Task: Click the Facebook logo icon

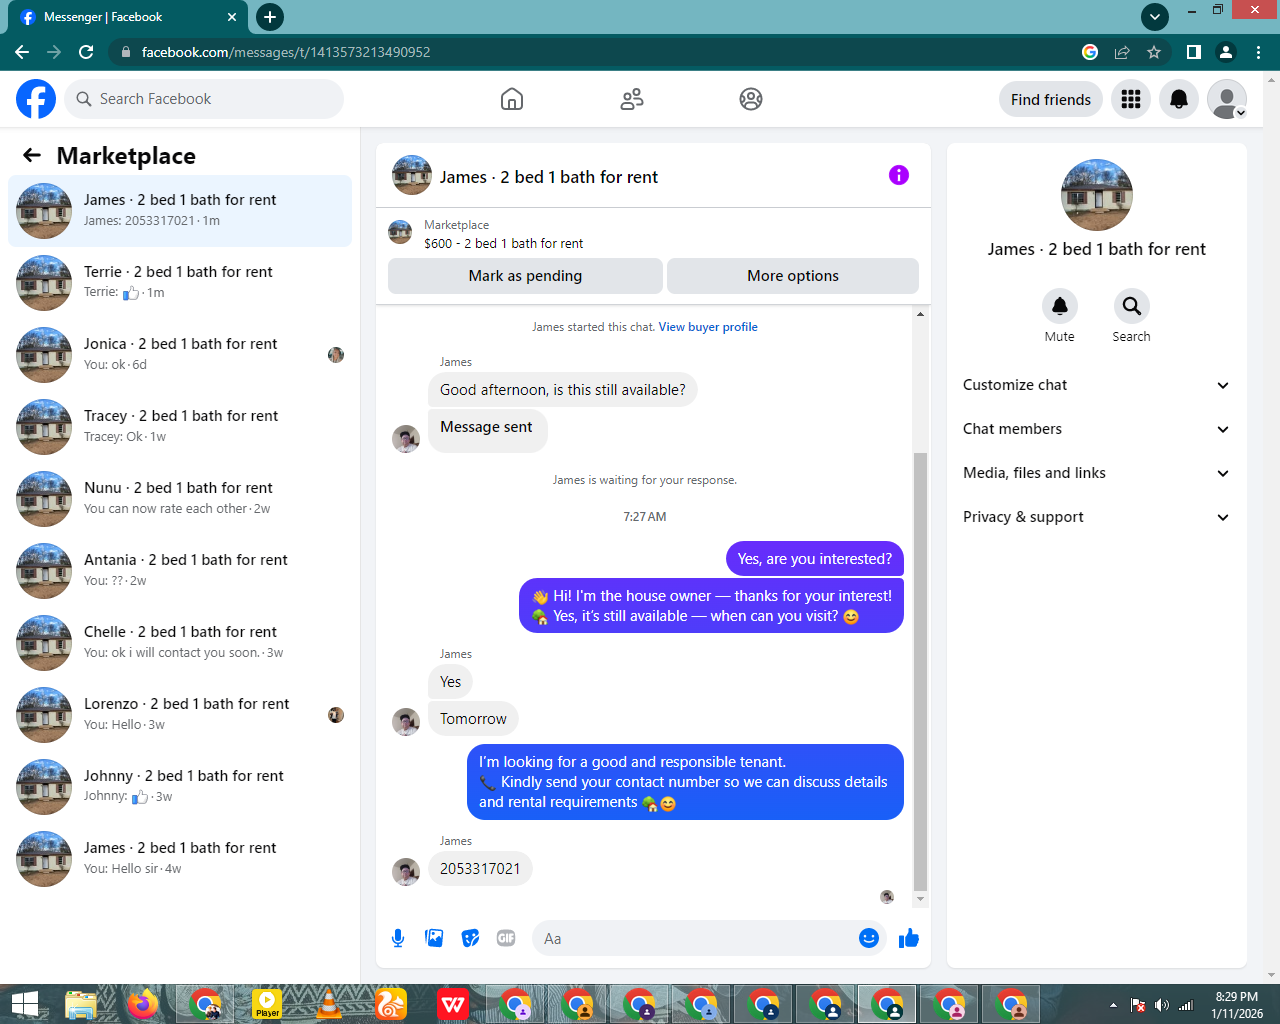Action: click(x=36, y=99)
